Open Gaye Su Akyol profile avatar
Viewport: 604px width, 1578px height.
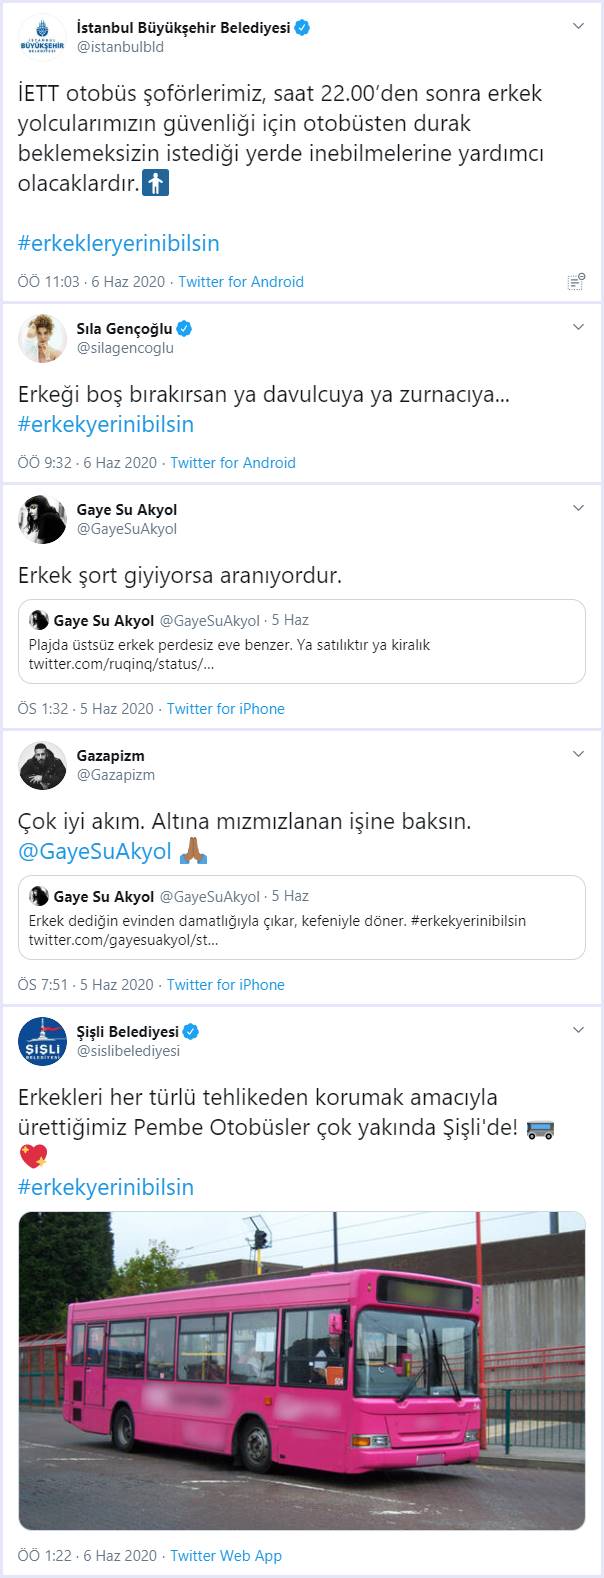click(x=42, y=519)
